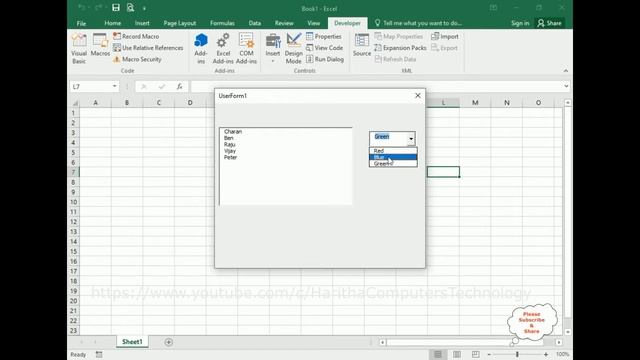The image size is (640, 360).
Task: Switch to Page Layout view
Action: [457, 354]
